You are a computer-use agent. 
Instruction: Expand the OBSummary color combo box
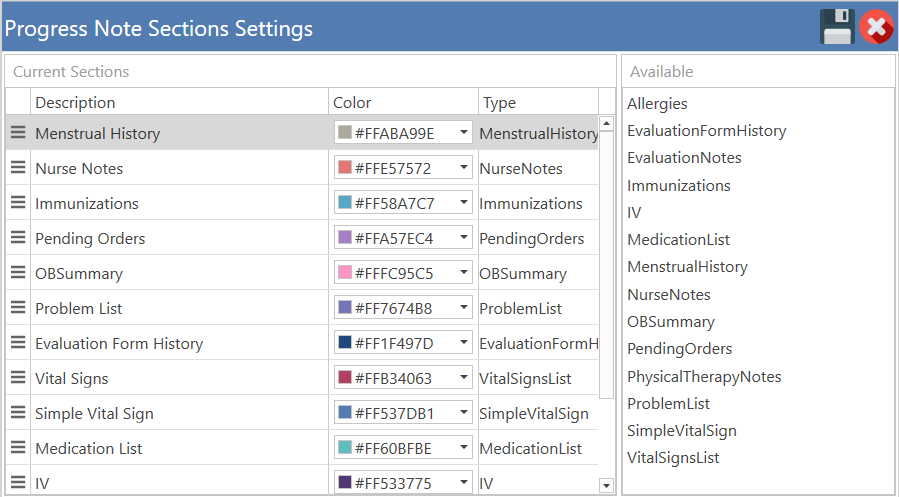tap(464, 273)
